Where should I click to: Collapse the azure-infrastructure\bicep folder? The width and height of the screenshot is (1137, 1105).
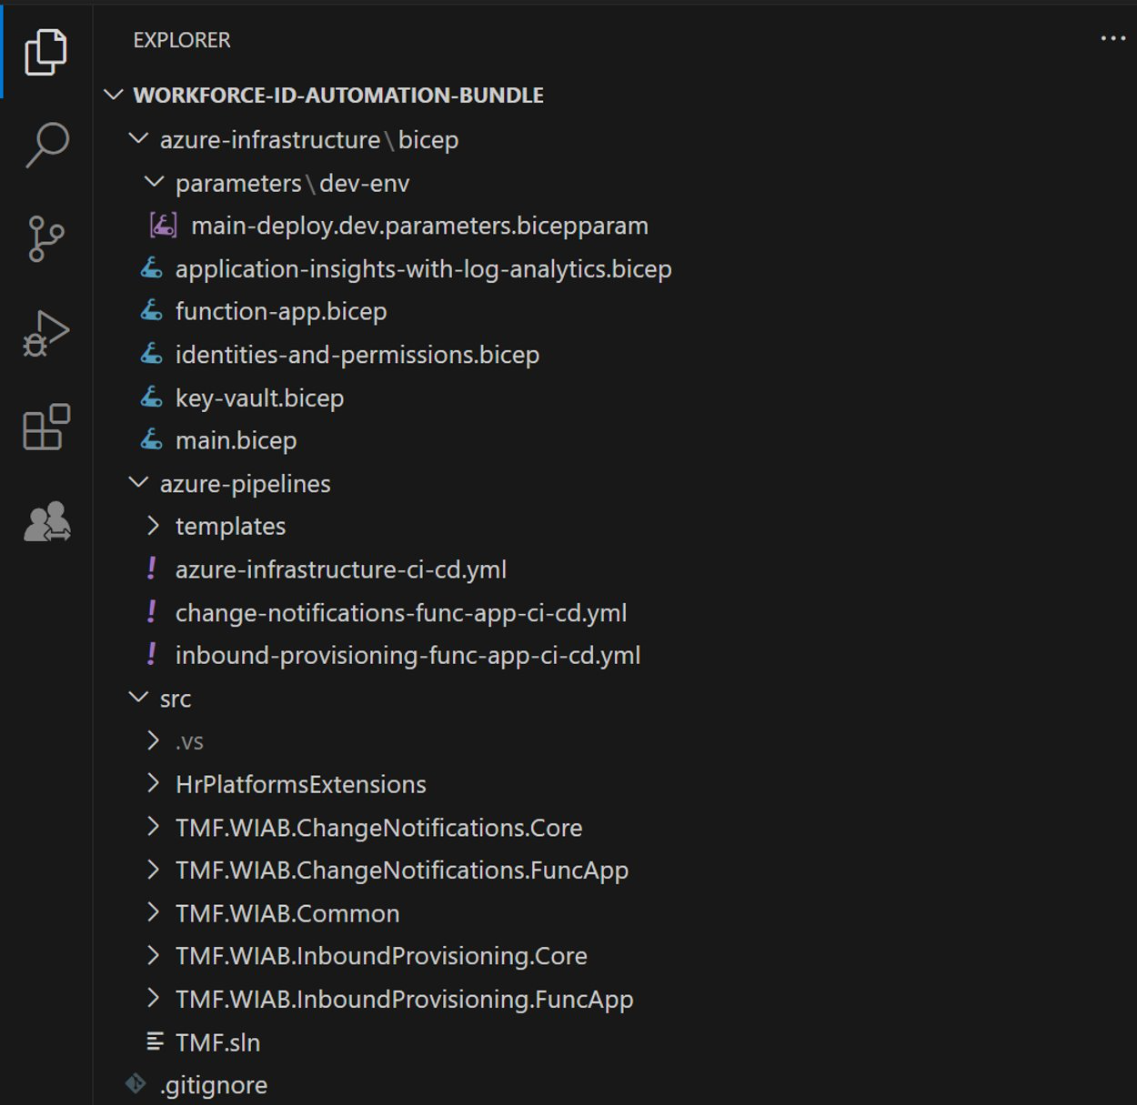click(x=139, y=139)
